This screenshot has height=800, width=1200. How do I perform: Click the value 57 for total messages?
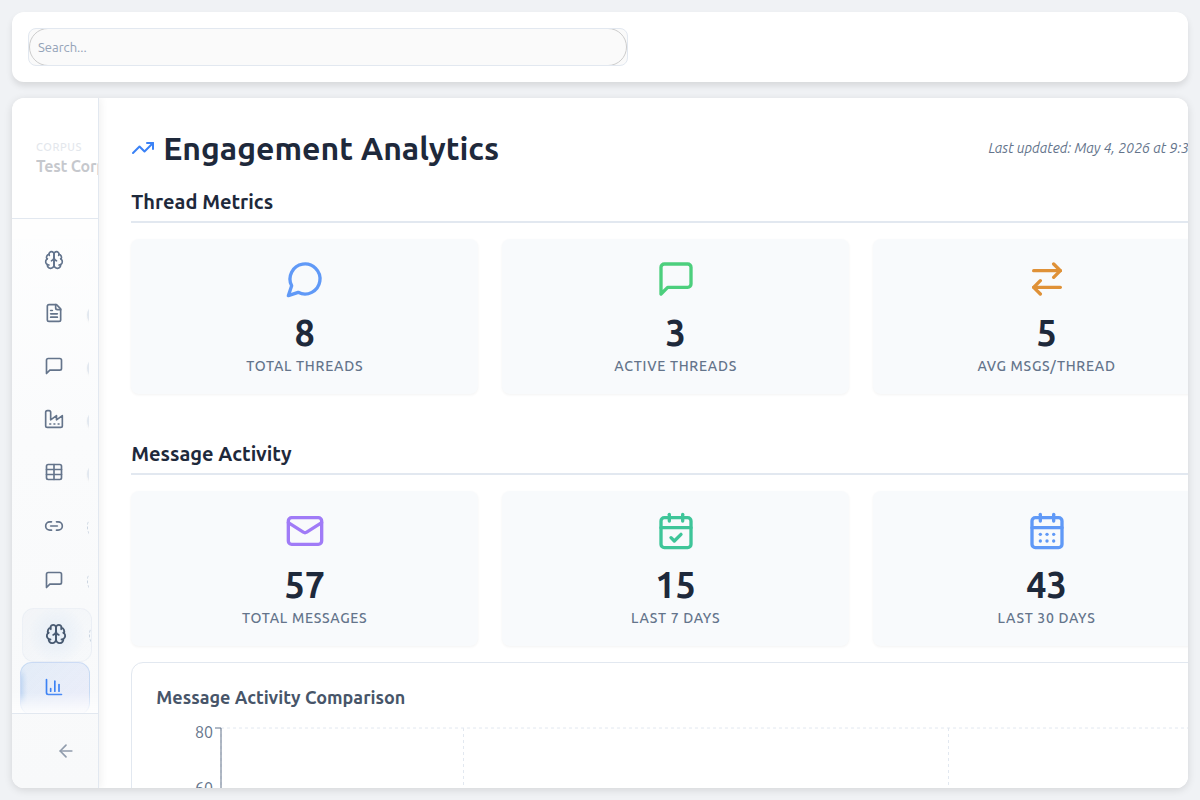[305, 585]
